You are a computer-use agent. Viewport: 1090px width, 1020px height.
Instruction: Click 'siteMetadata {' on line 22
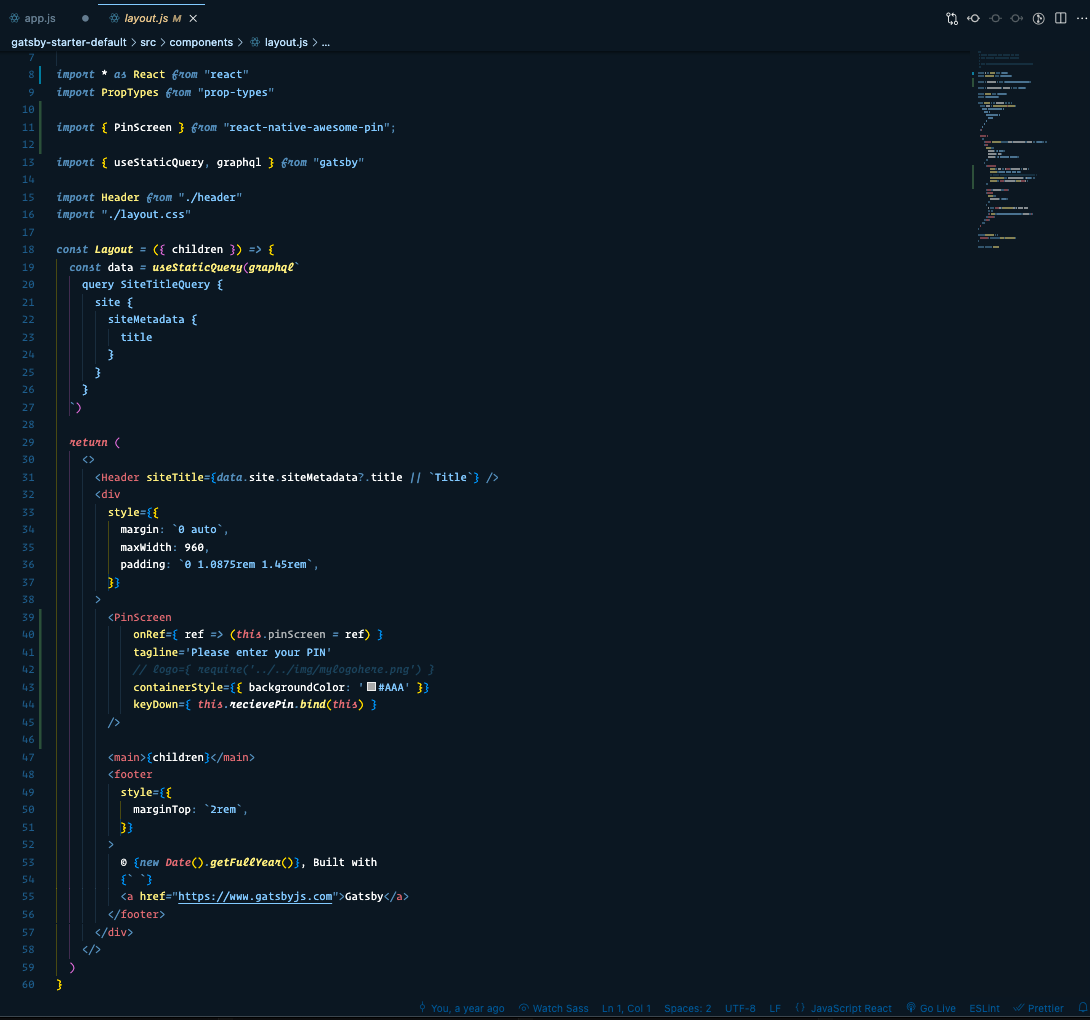point(152,319)
